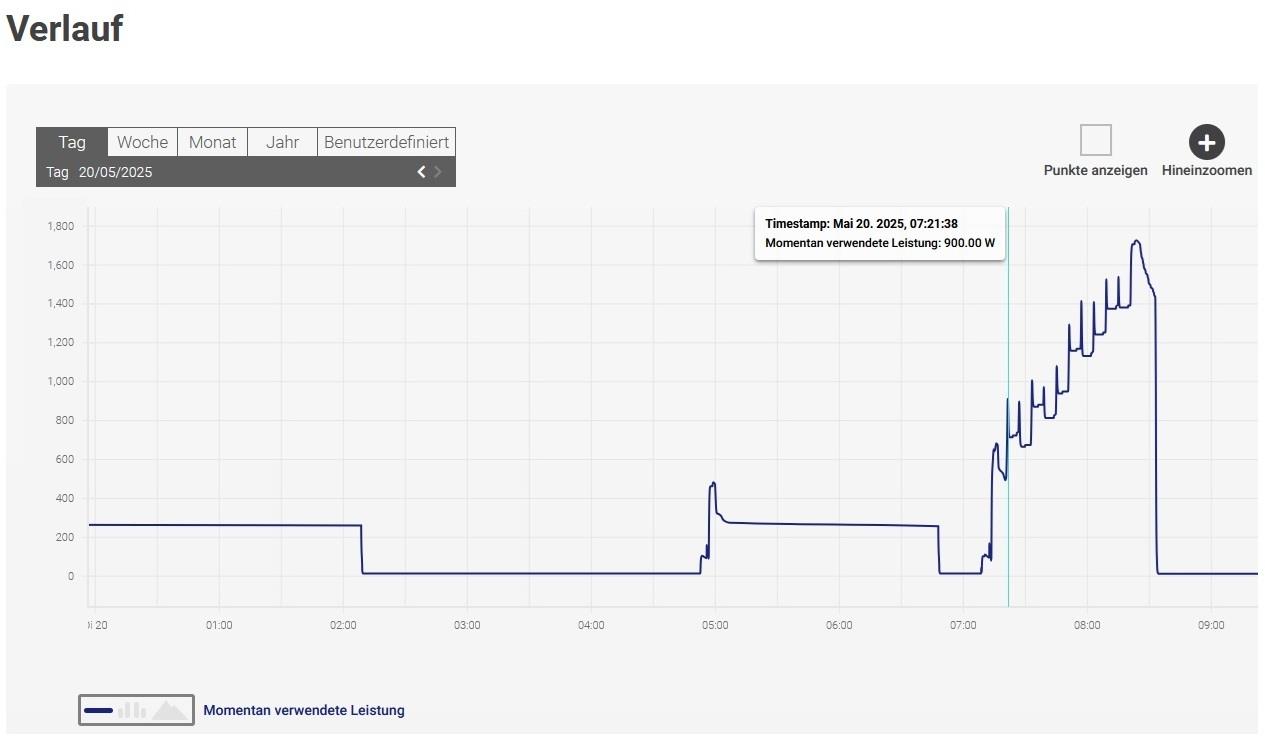Click the tooltip showing 900.00 W
This screenshot has width=1265, height=745.
[x=879, y=234]
